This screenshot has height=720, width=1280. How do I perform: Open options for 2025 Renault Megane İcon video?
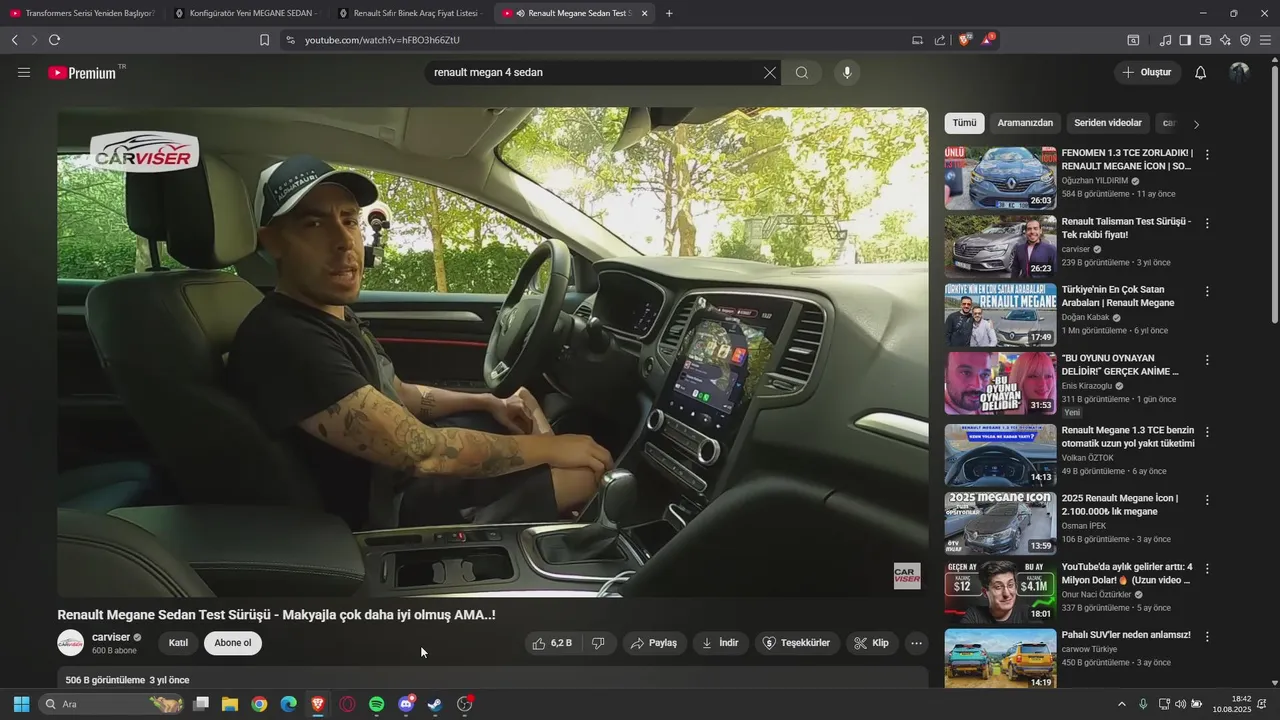point(1207,500)
